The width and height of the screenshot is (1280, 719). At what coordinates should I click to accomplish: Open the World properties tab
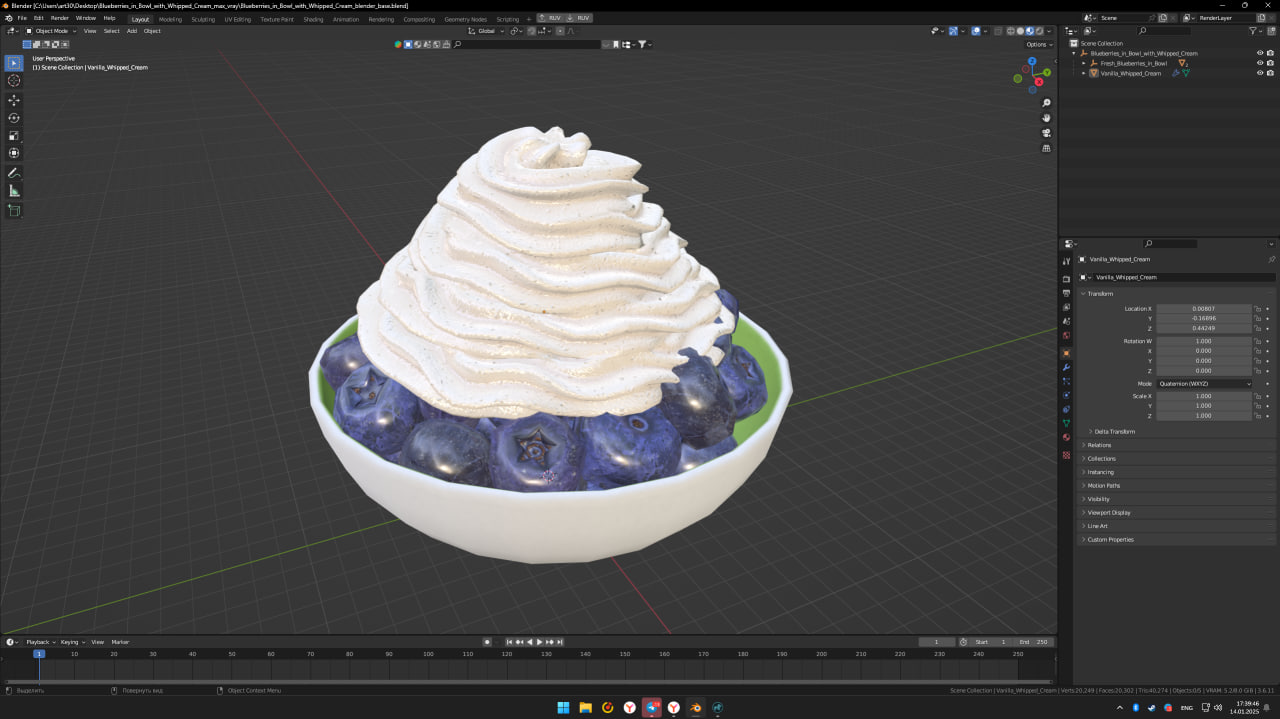pyautogui.click(x=1066, y=335)
